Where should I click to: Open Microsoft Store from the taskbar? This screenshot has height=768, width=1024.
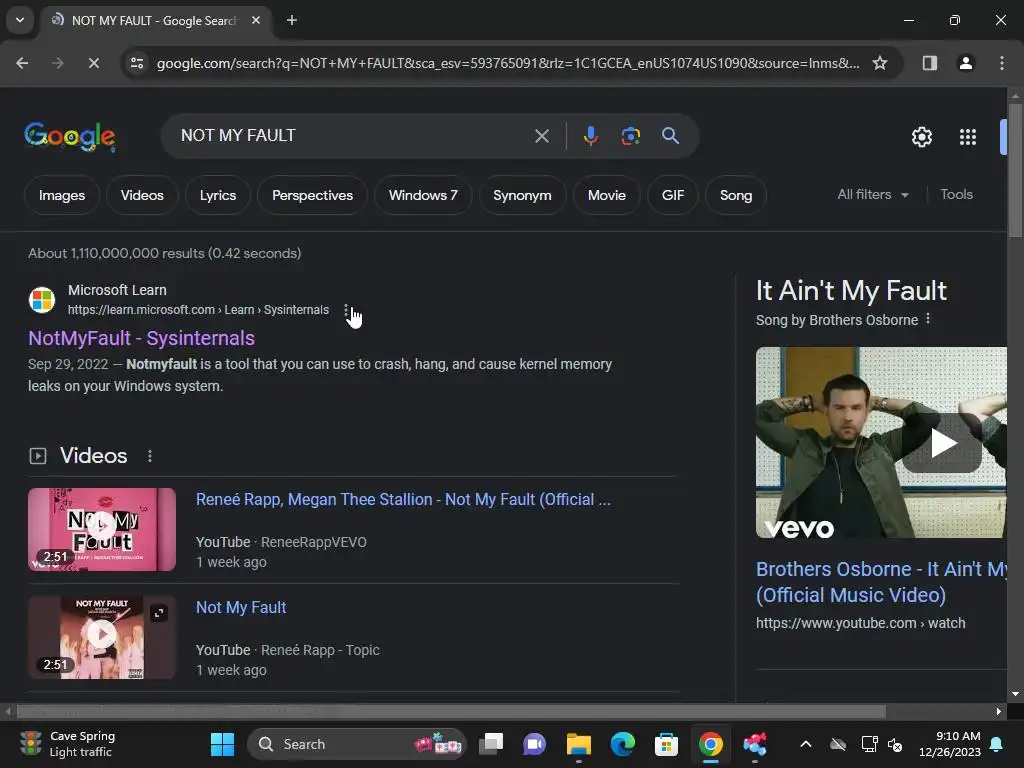tap(666, 744)
